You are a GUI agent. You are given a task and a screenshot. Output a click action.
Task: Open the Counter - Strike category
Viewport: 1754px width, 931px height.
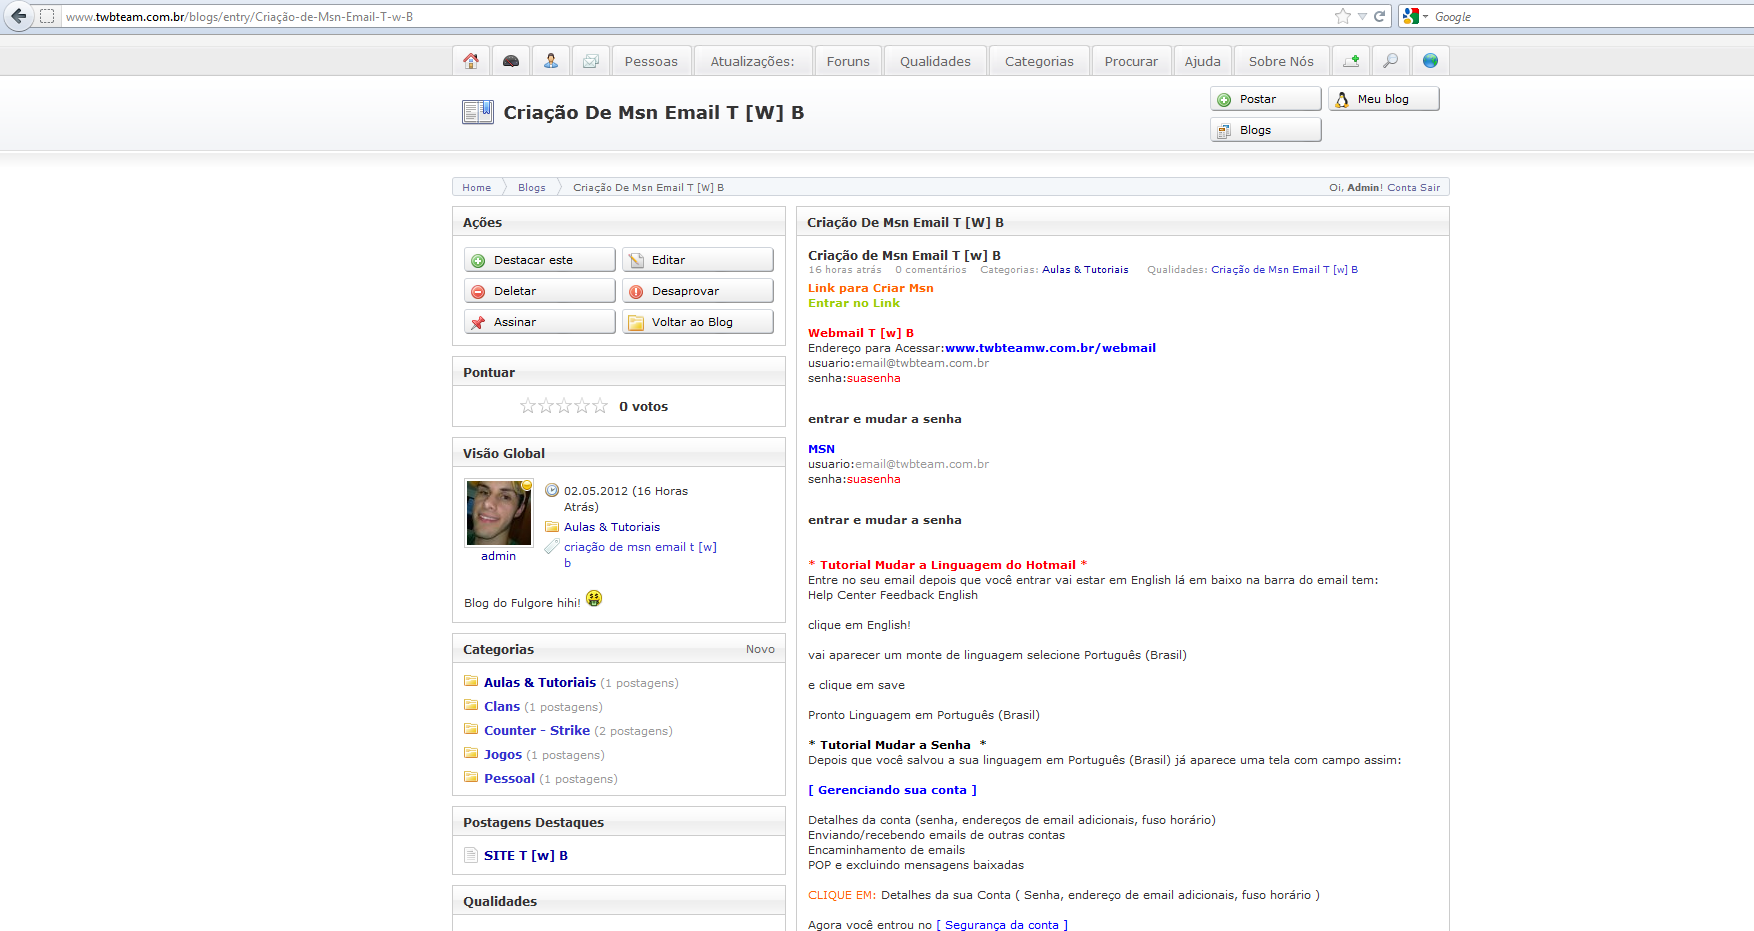coord(537,731)
